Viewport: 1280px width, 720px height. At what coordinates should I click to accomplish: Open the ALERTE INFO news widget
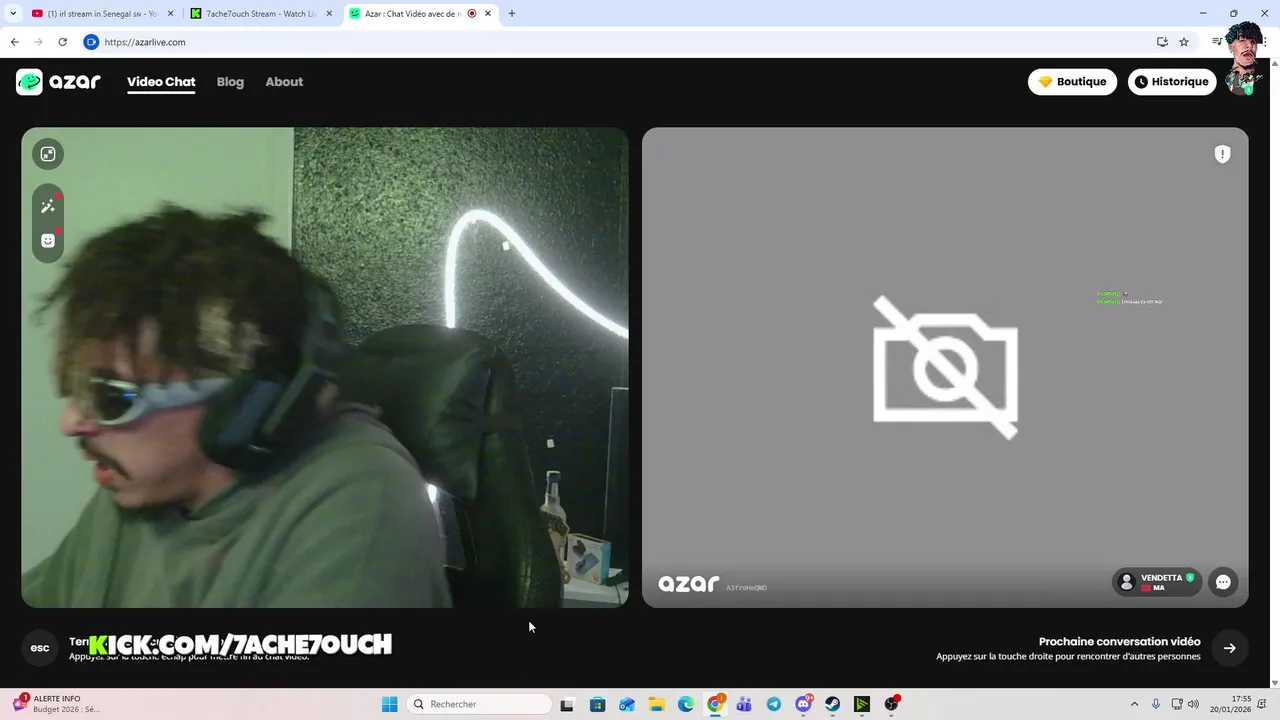58,704
